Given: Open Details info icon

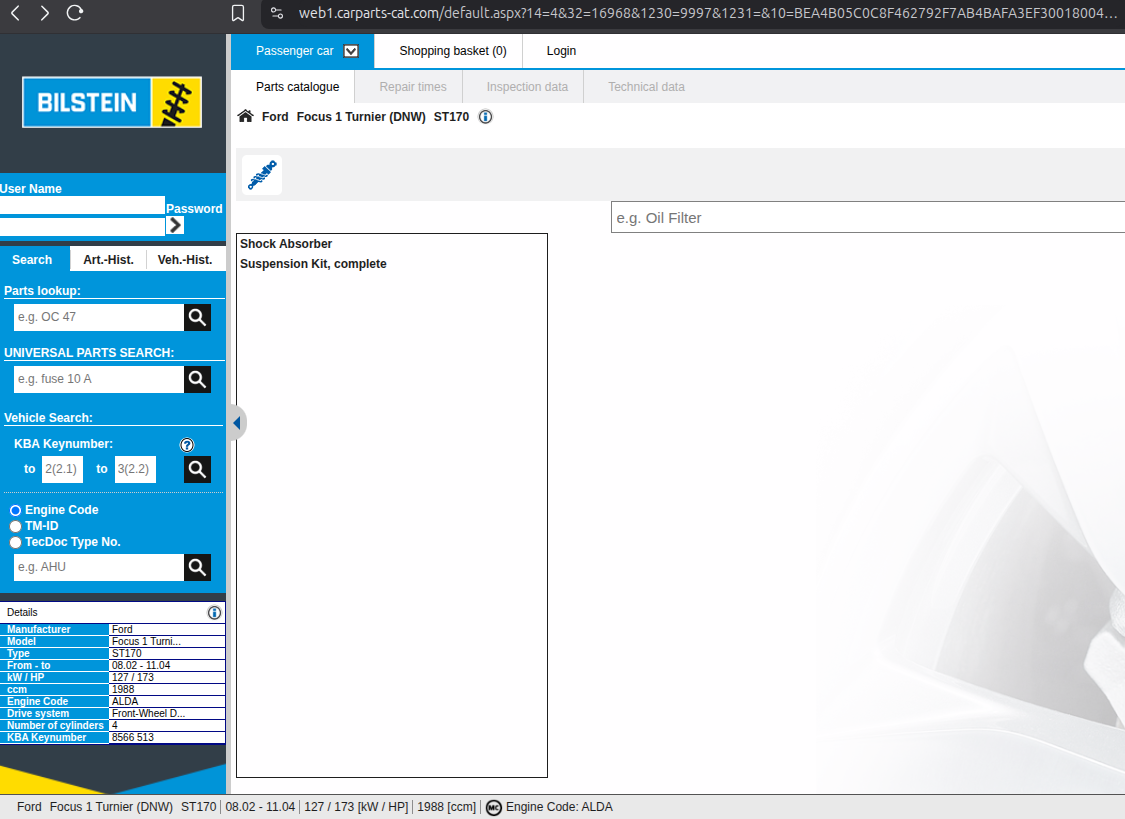Looking at the screenshot, I should point(214,612).
